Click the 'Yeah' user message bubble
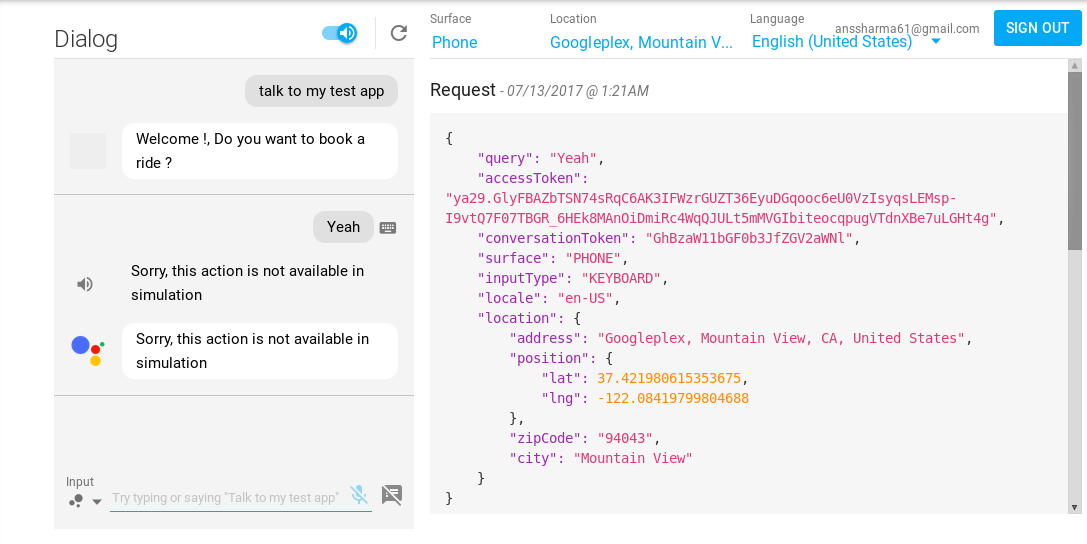 pyautogui.click(x=343, y=227)
